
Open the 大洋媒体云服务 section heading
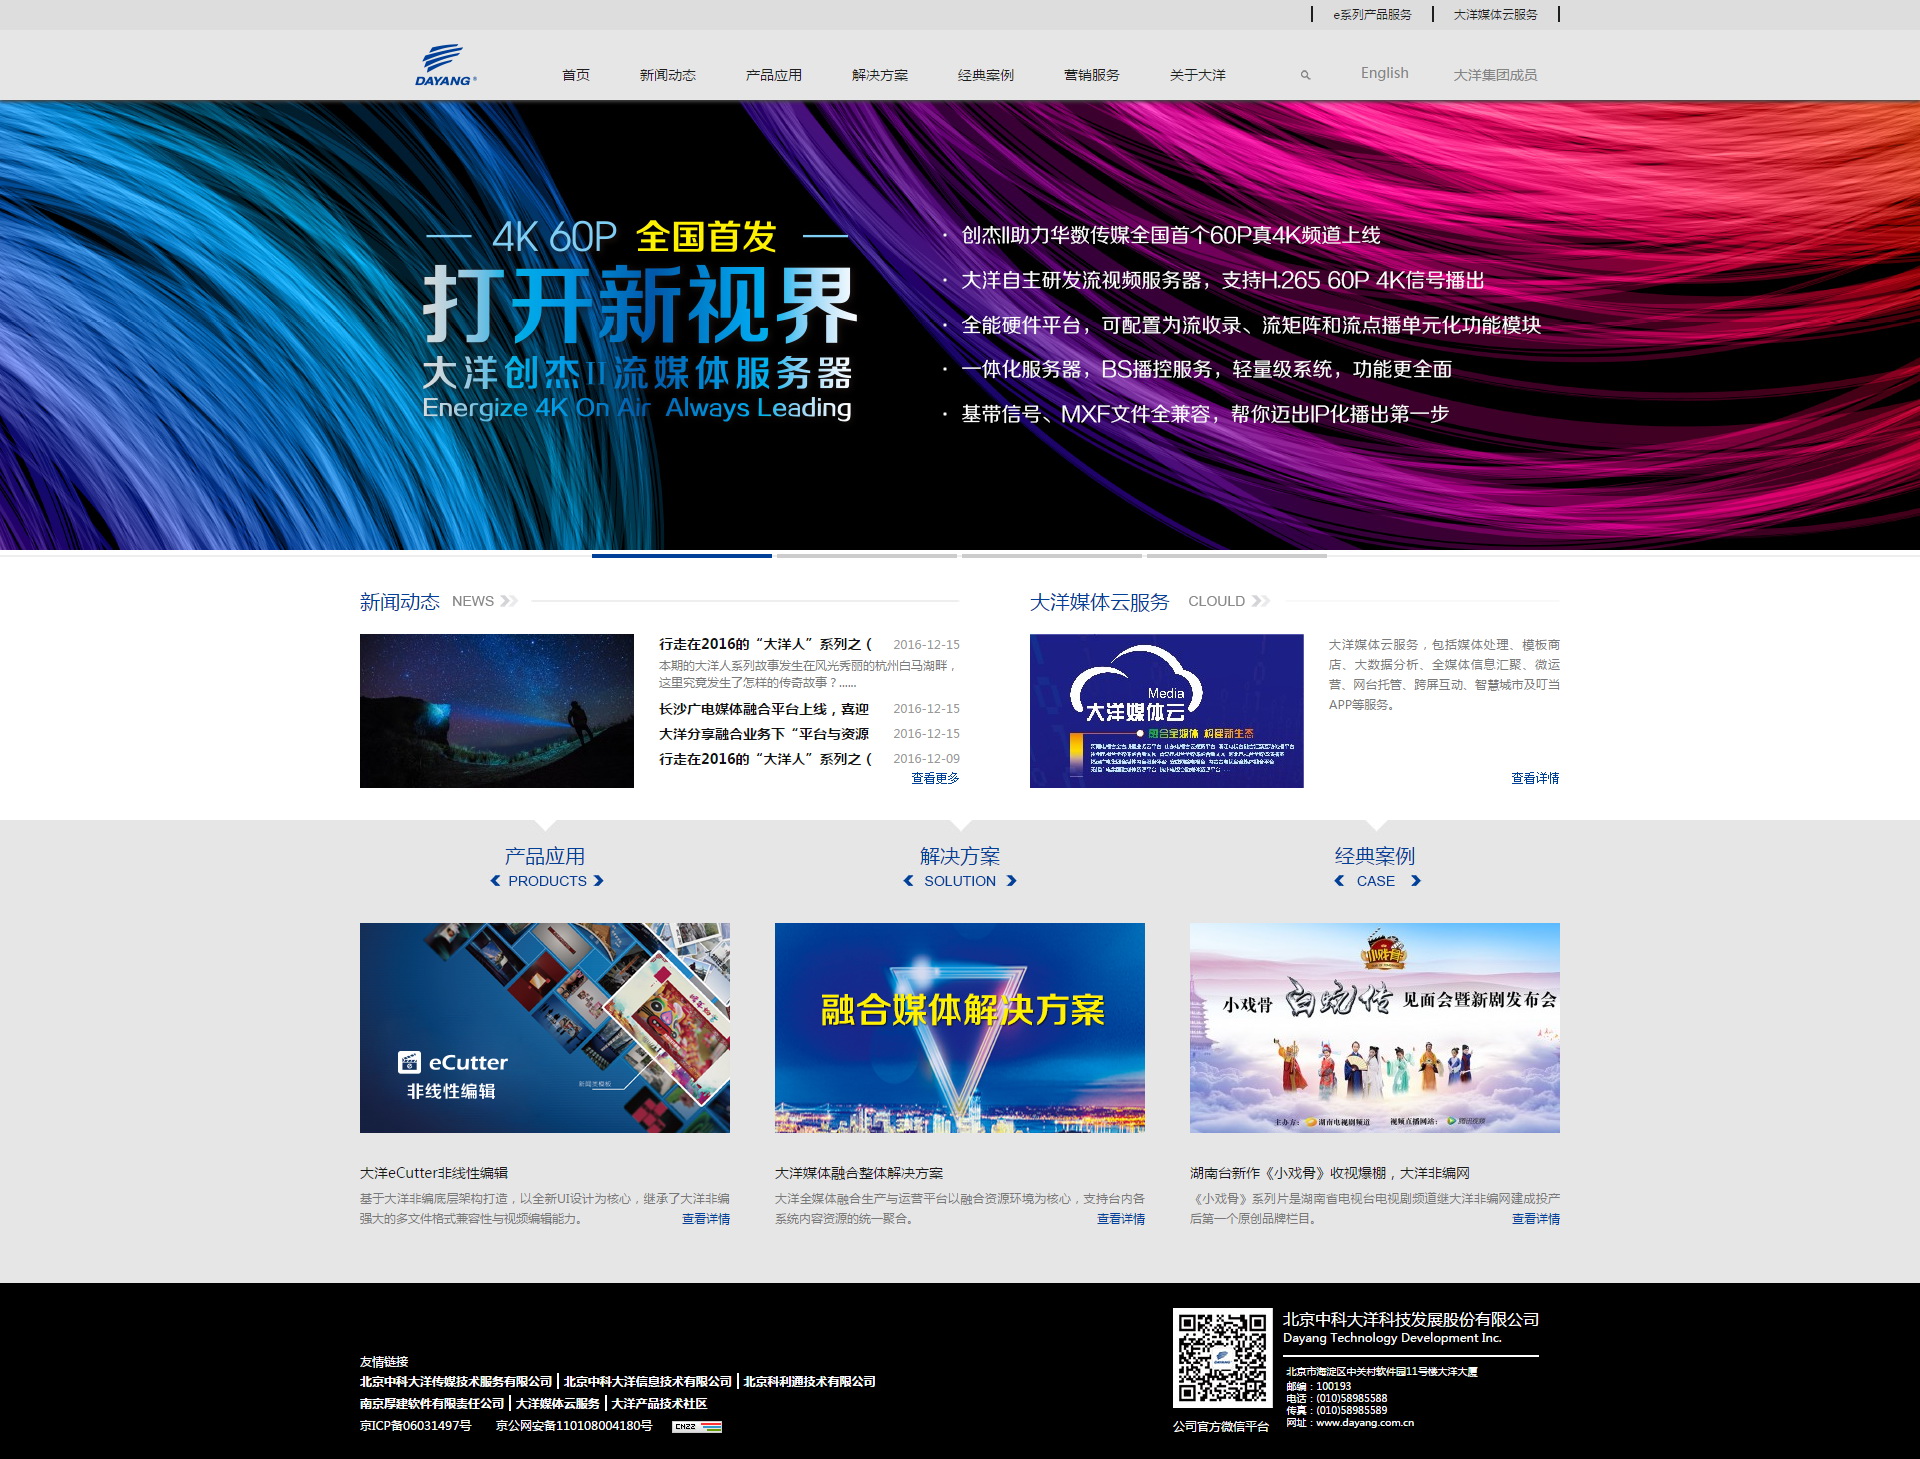1100,602
